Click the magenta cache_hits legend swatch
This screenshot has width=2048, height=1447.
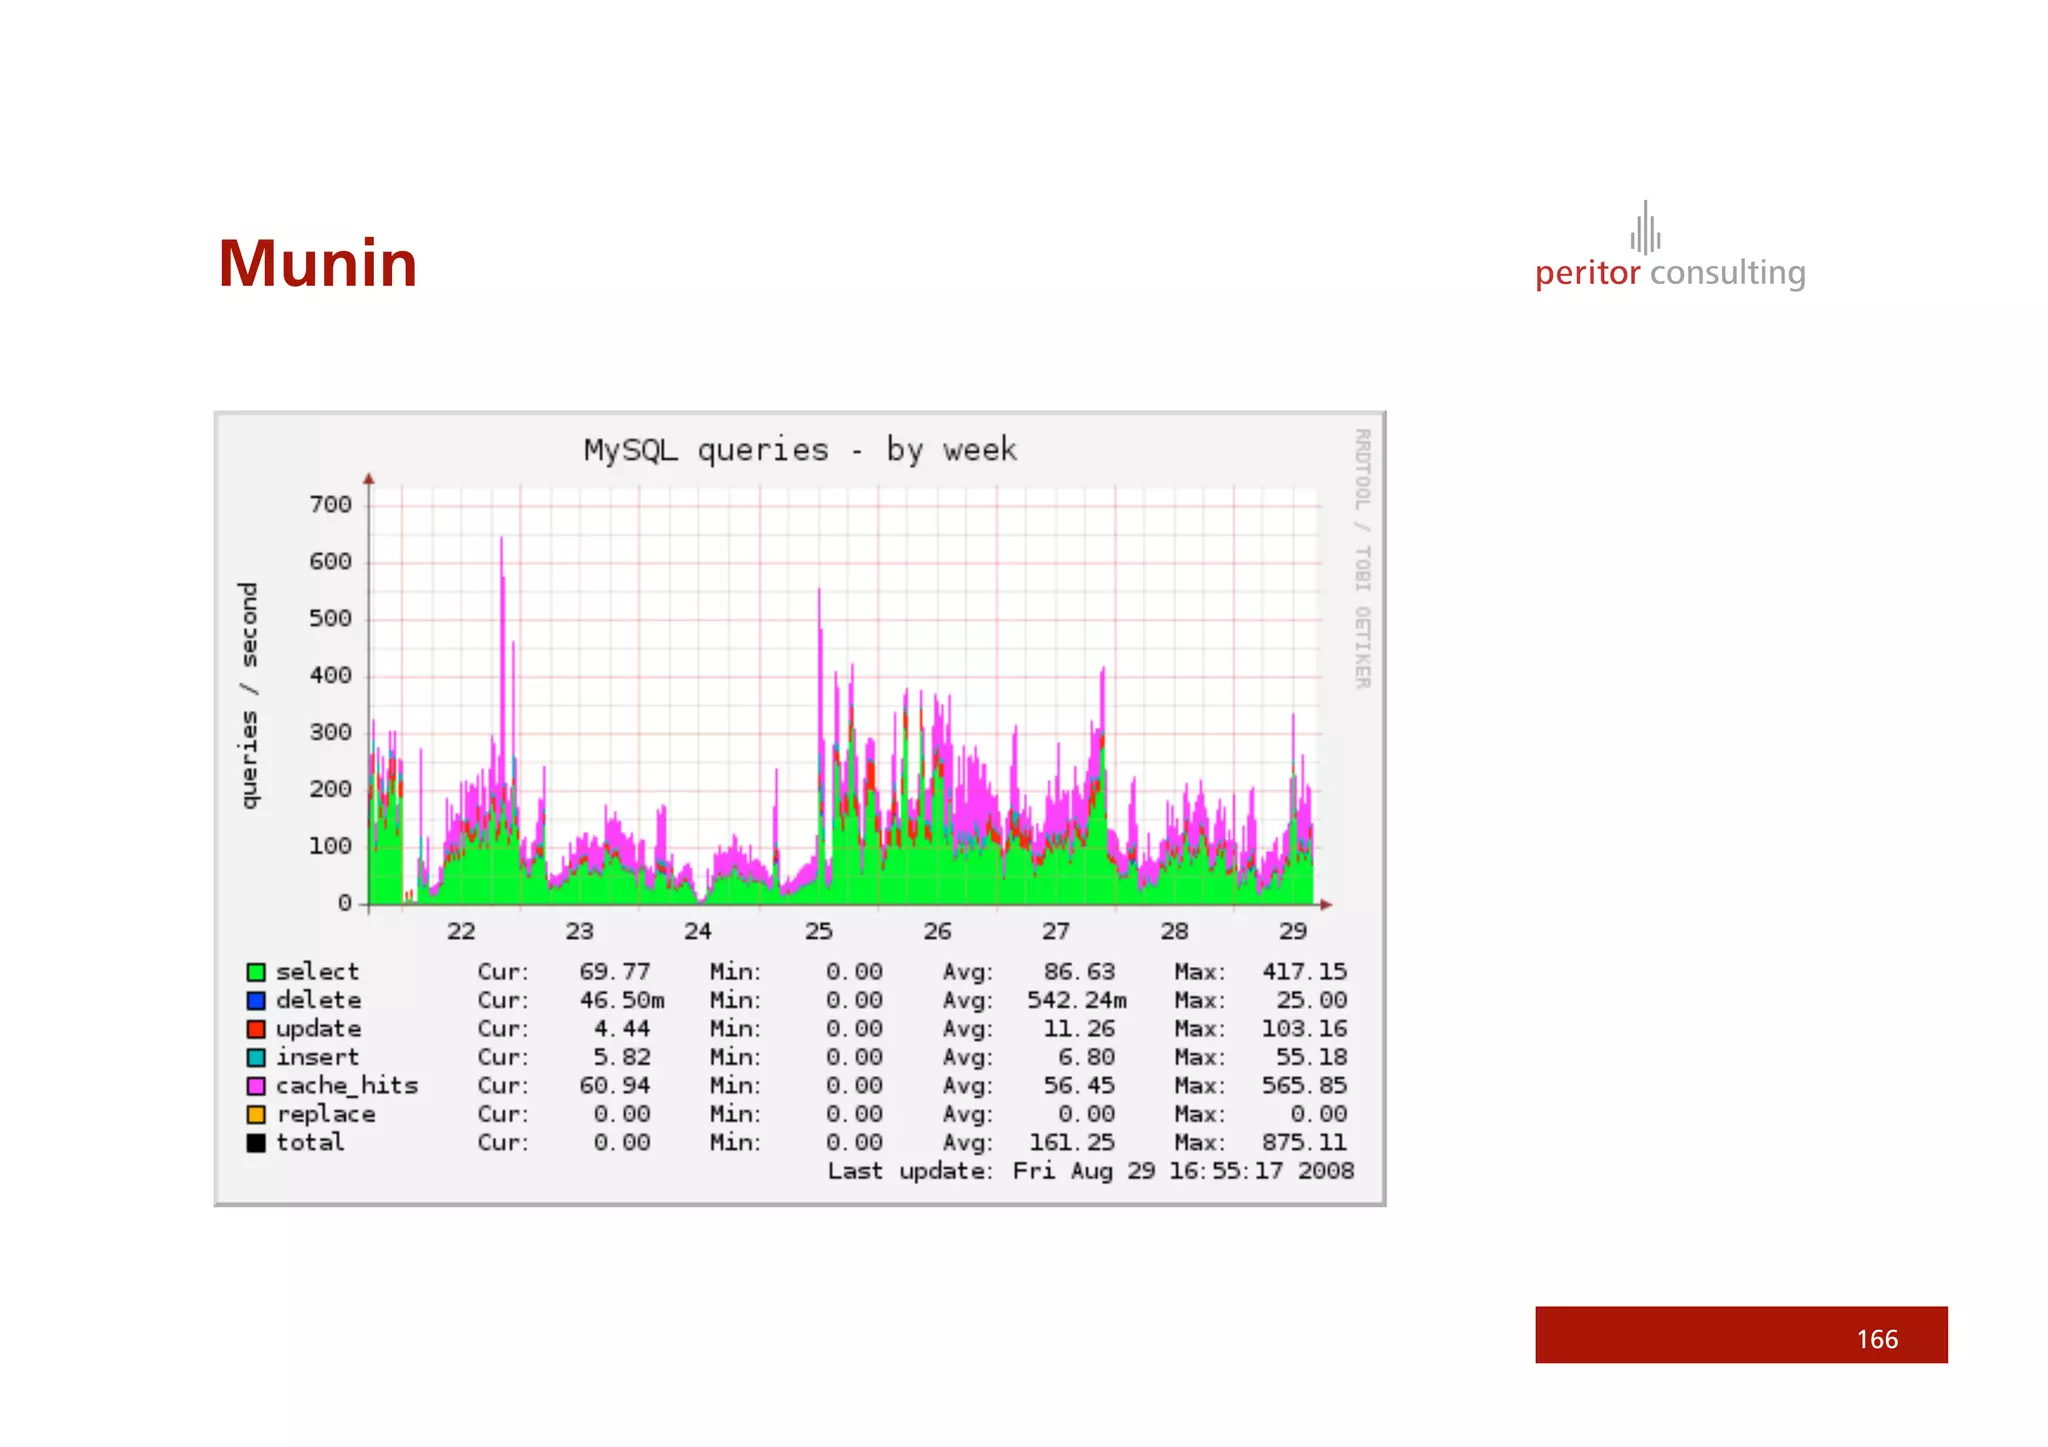pos(256,1086)
